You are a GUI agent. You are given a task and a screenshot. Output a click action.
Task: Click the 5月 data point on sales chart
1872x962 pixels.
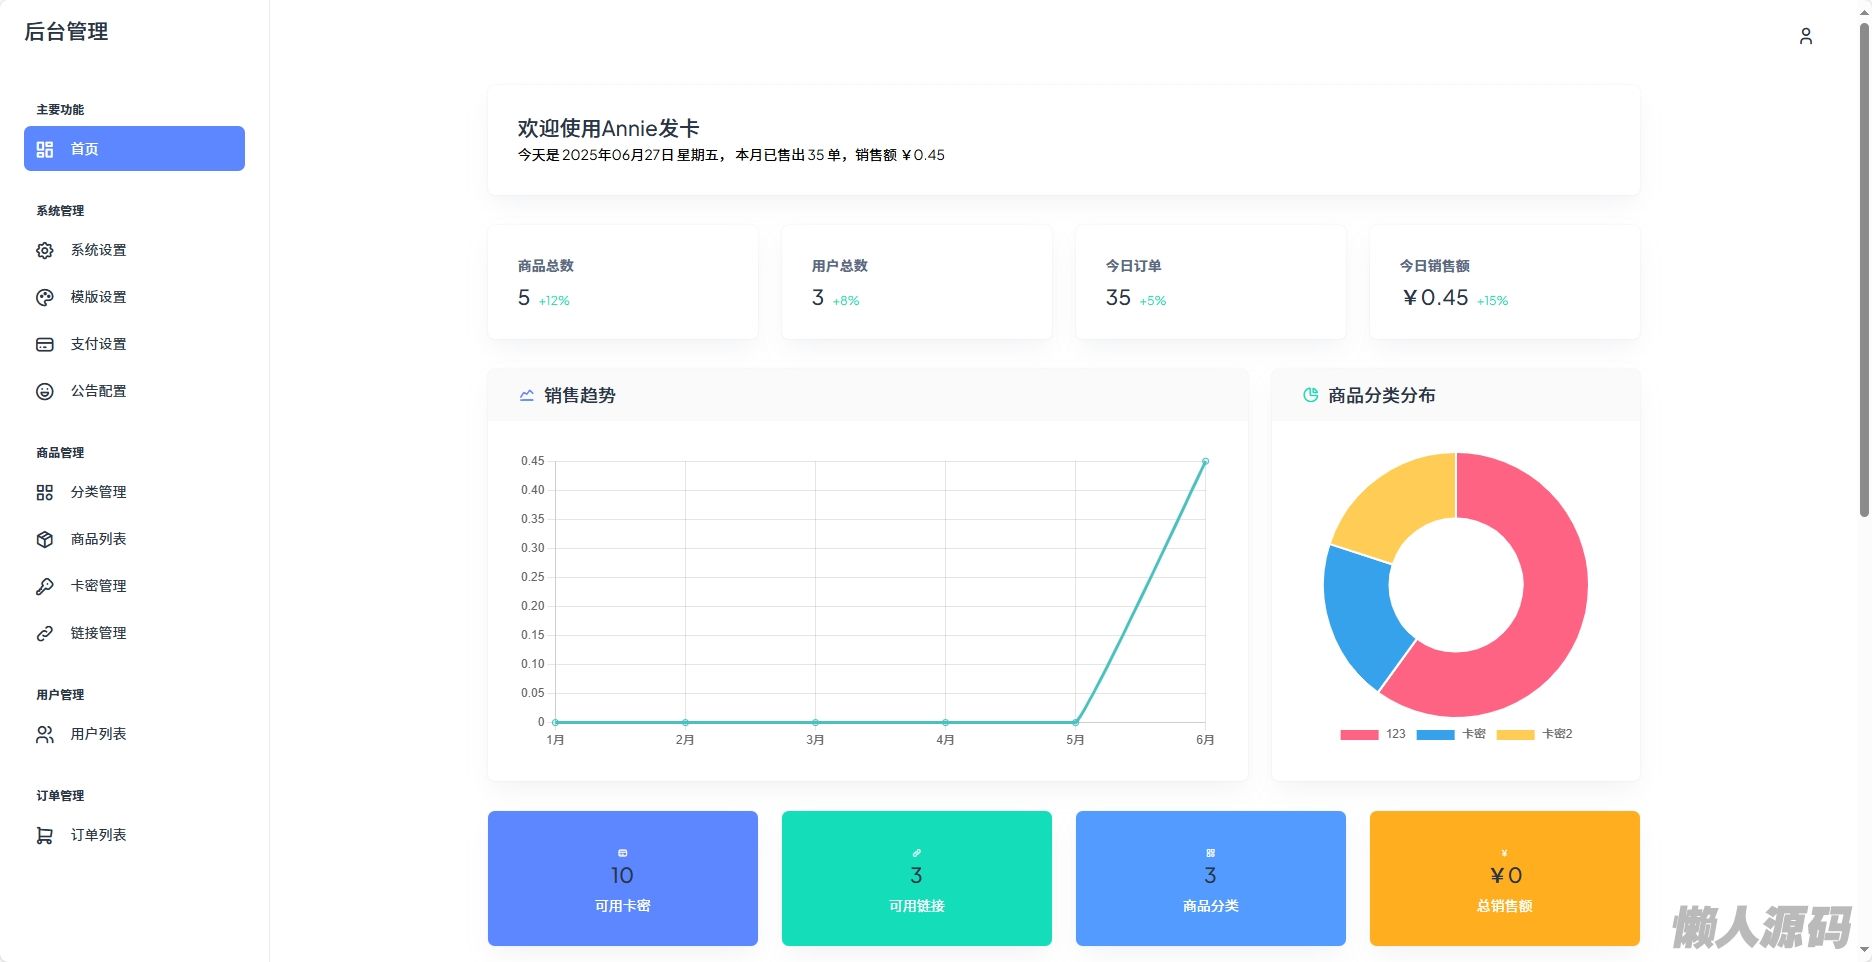[x=1075, y=722]
